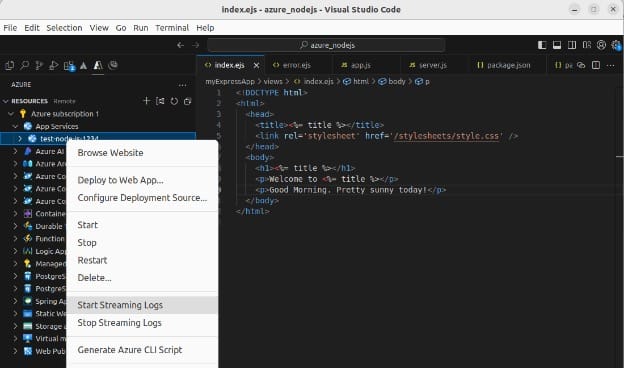Image resolution: width=624 pixels, height=368 pixels.
Task: Open the editor More Actions ellipsis
Action: pos(610,65)
